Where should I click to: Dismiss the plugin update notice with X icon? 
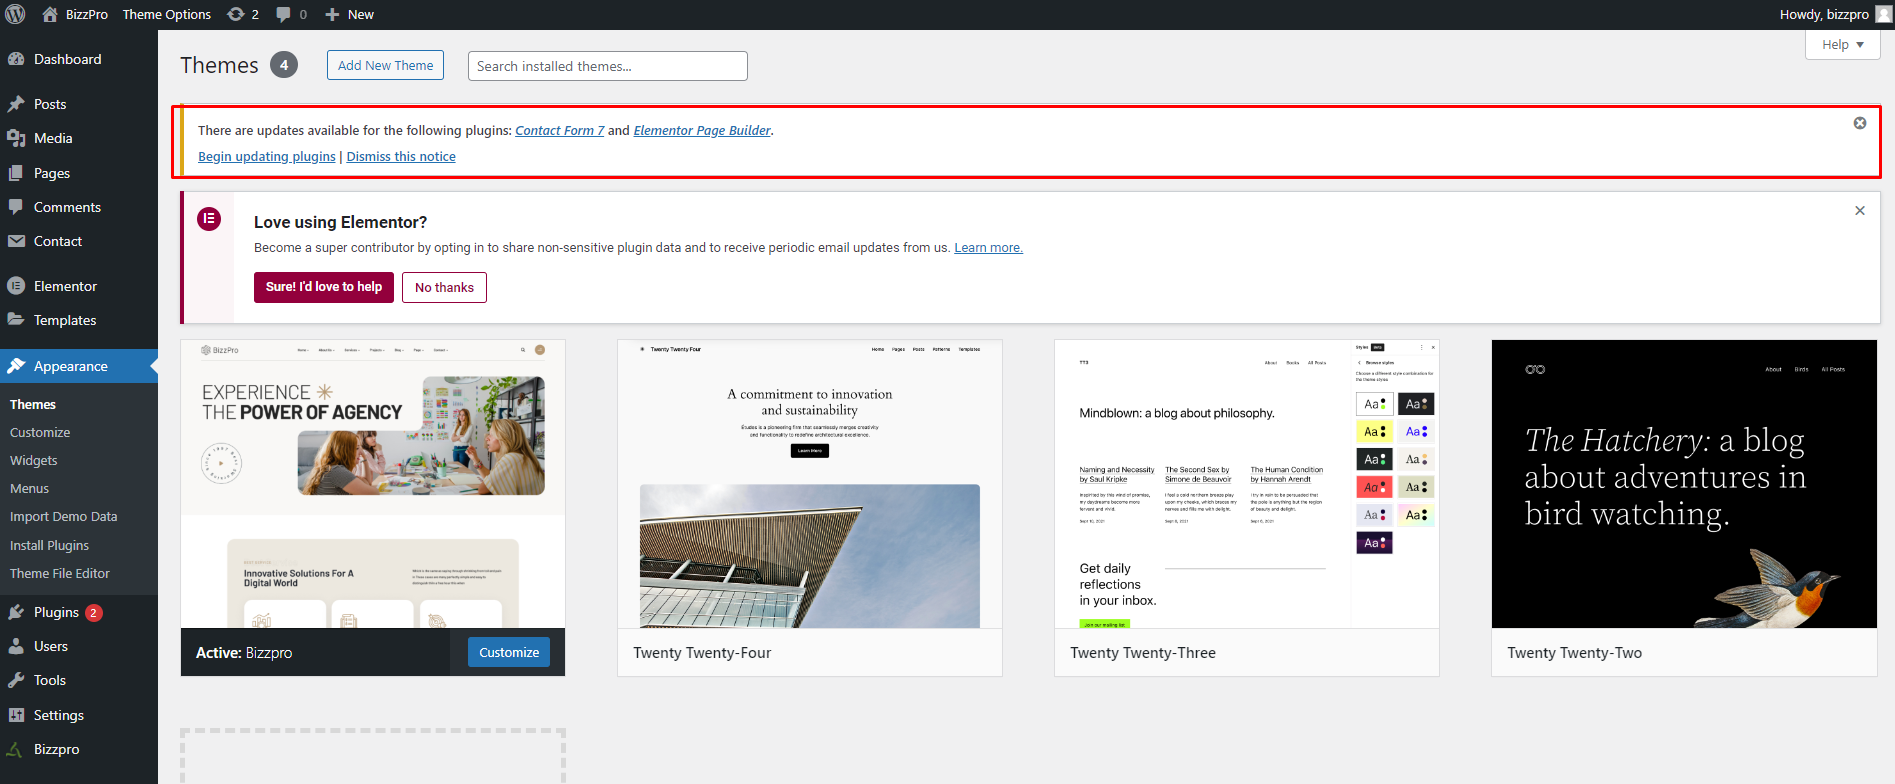click(1860, 123)
